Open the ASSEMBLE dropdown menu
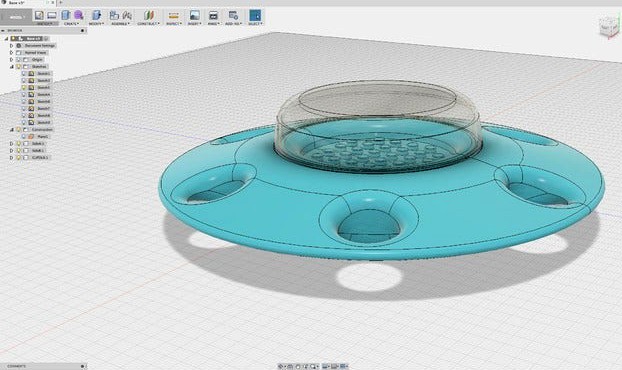The image size is (622, 370). (121, 24)
